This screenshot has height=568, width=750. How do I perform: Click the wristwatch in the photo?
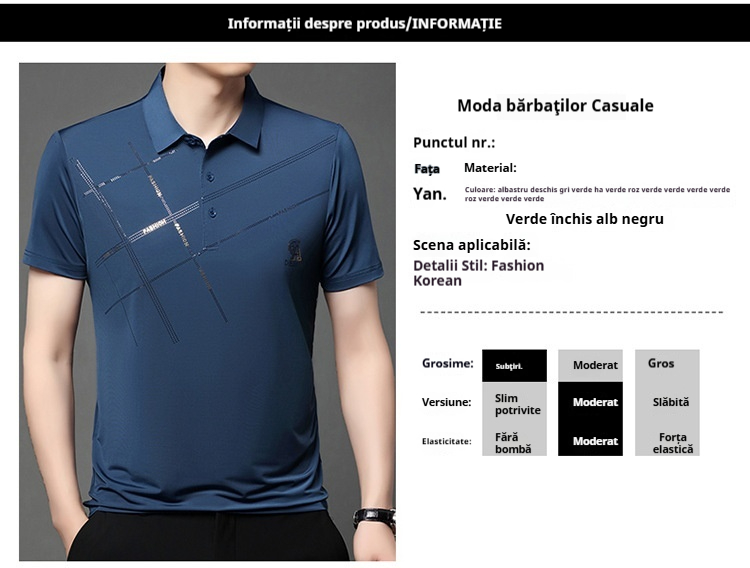click(374, 519)
